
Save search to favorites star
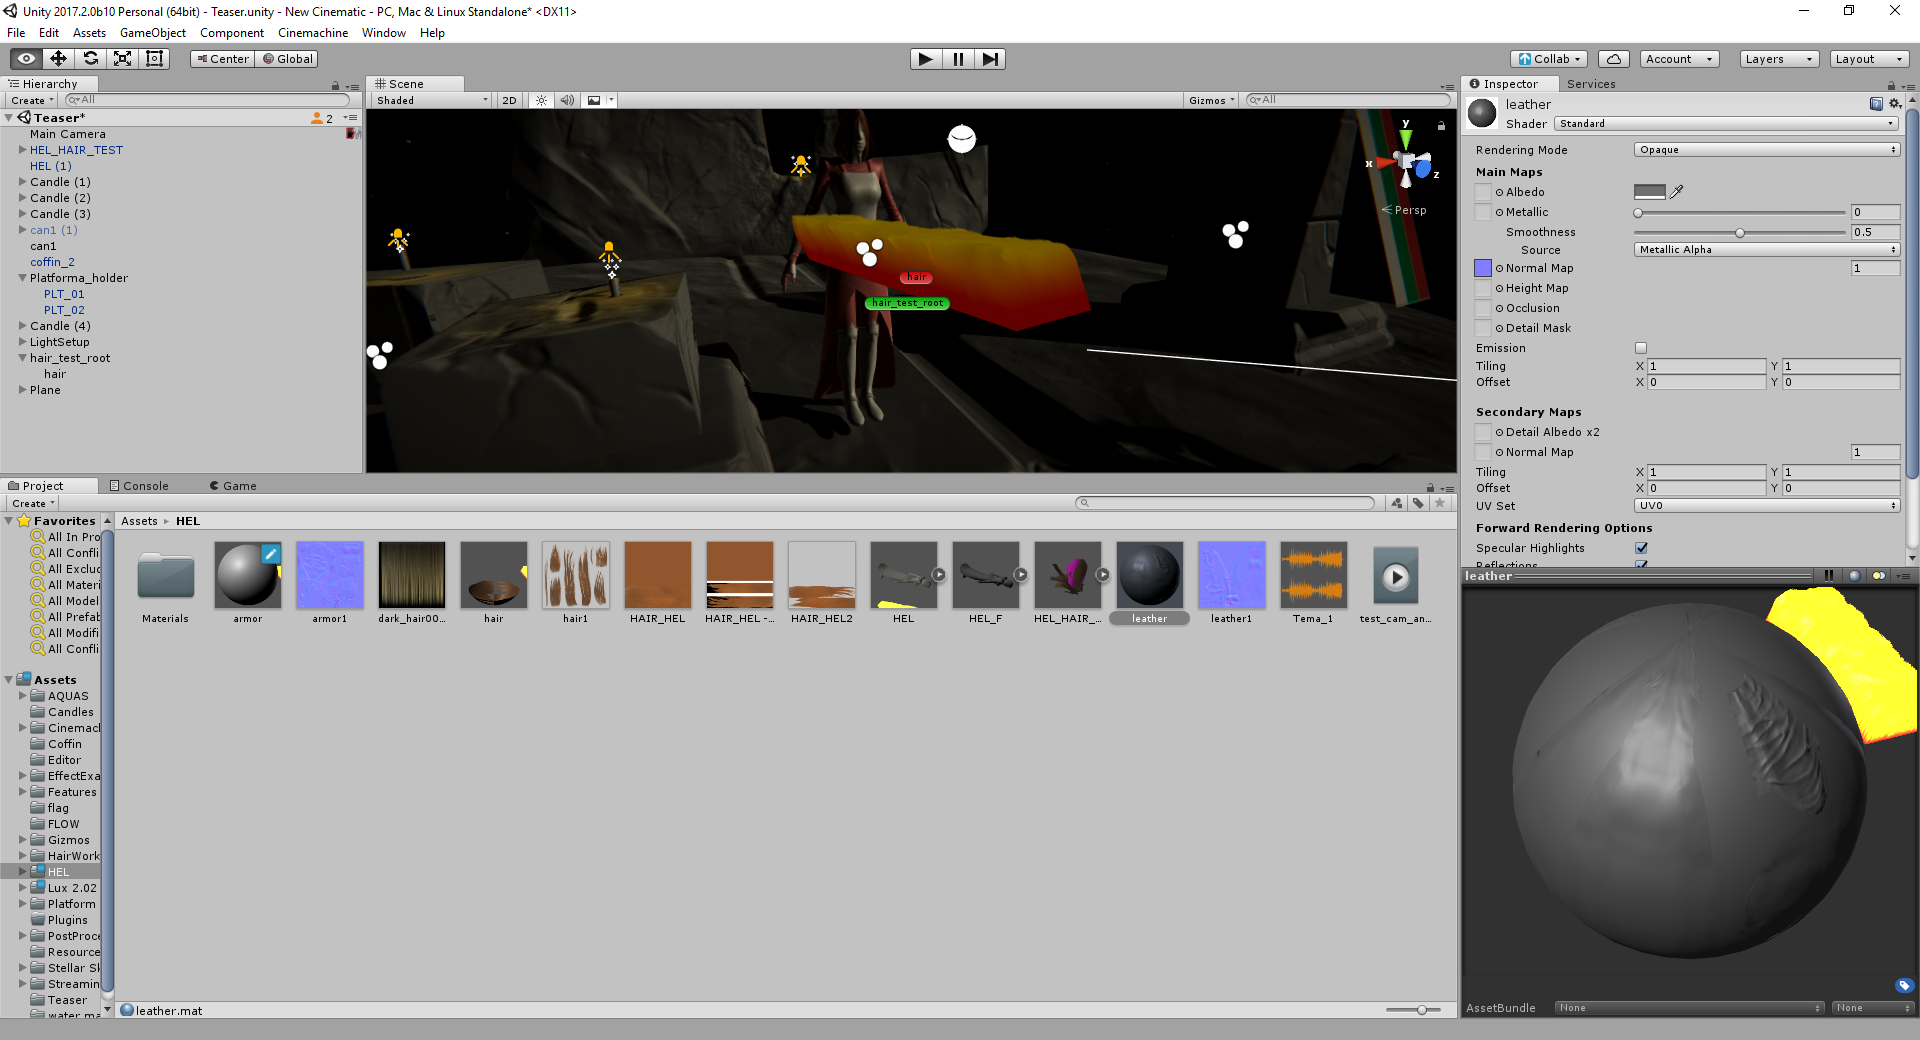pos(1440,503)
